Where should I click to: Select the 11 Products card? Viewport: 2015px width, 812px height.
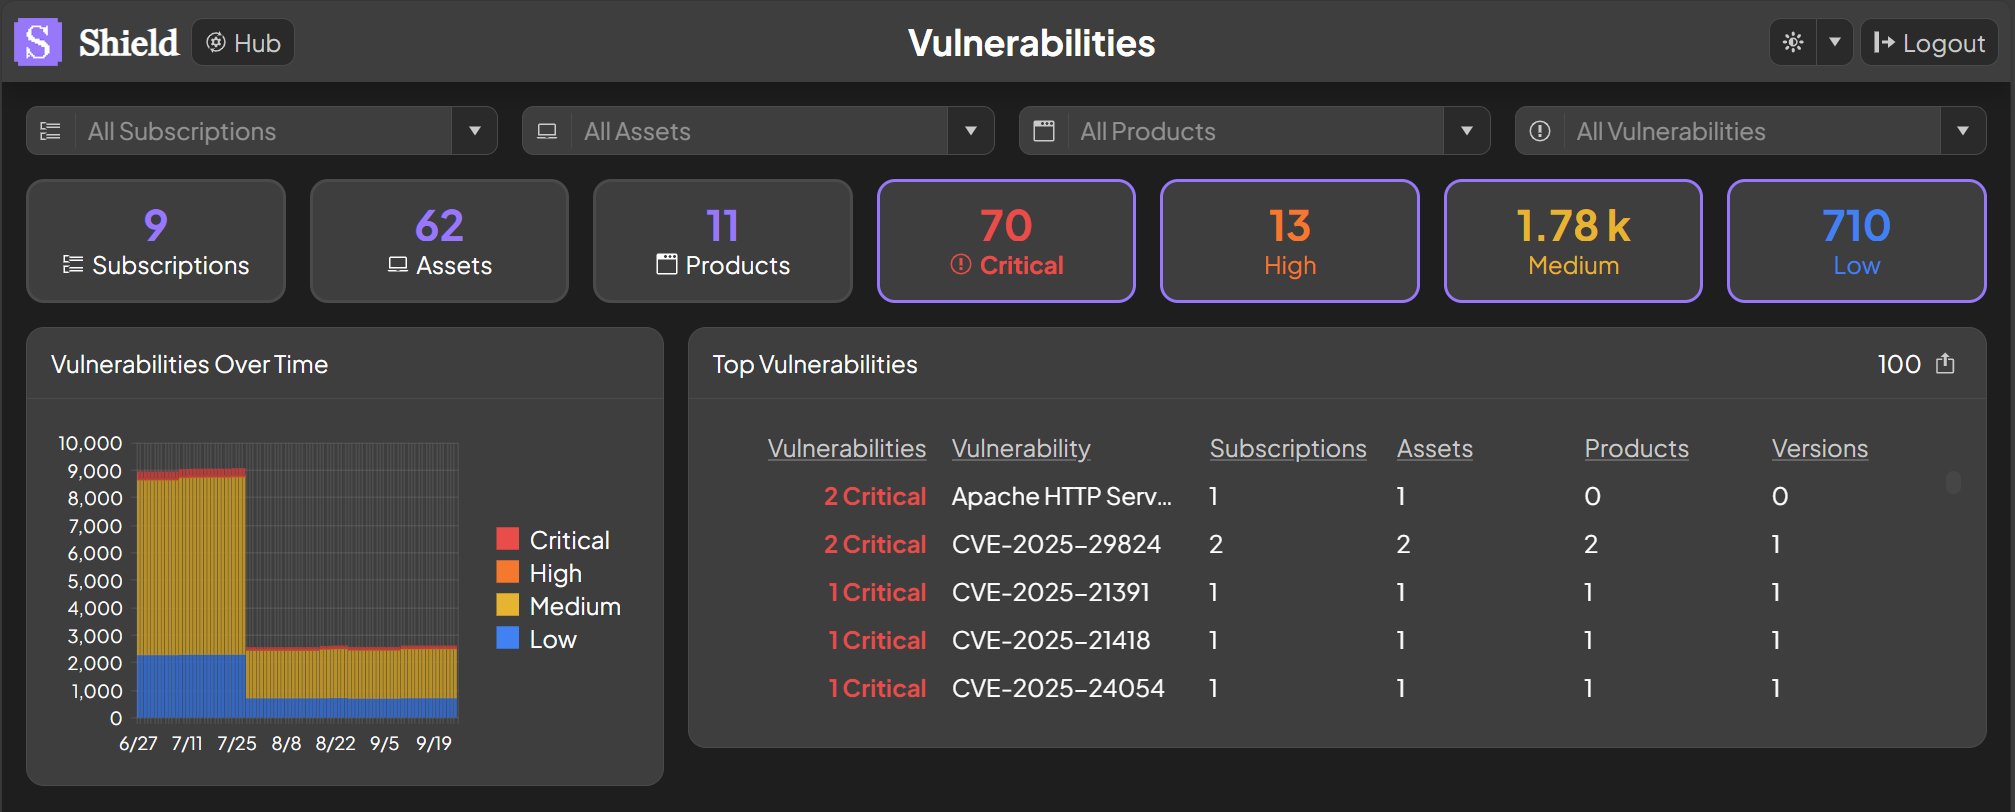[723, 241]
